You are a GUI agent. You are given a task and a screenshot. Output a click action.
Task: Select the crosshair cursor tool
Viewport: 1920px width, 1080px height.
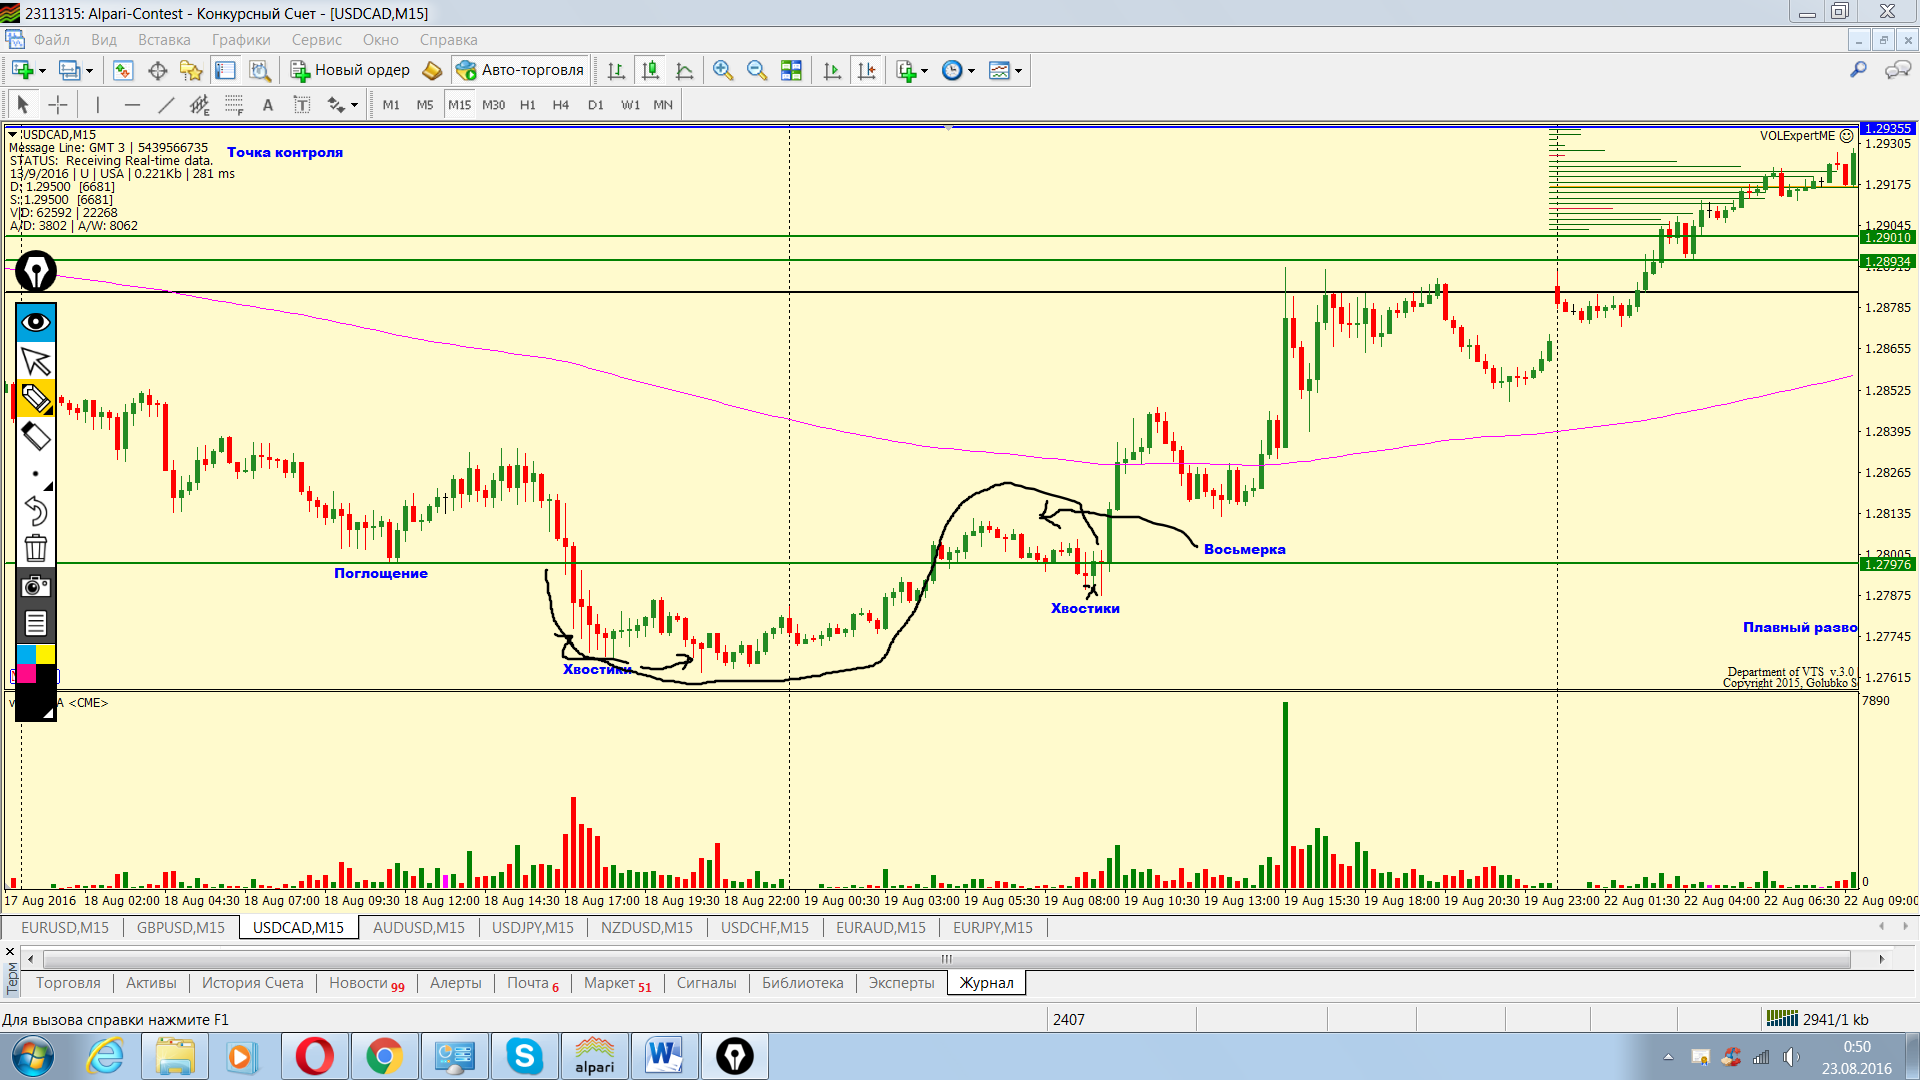click(58, 105)
